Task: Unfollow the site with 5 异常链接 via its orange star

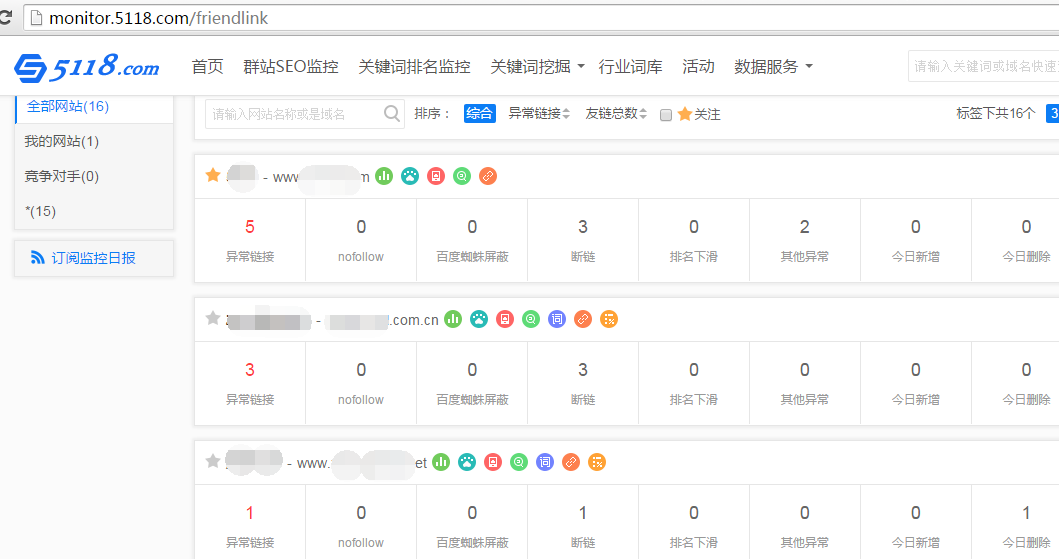Action: click(213, 176)
